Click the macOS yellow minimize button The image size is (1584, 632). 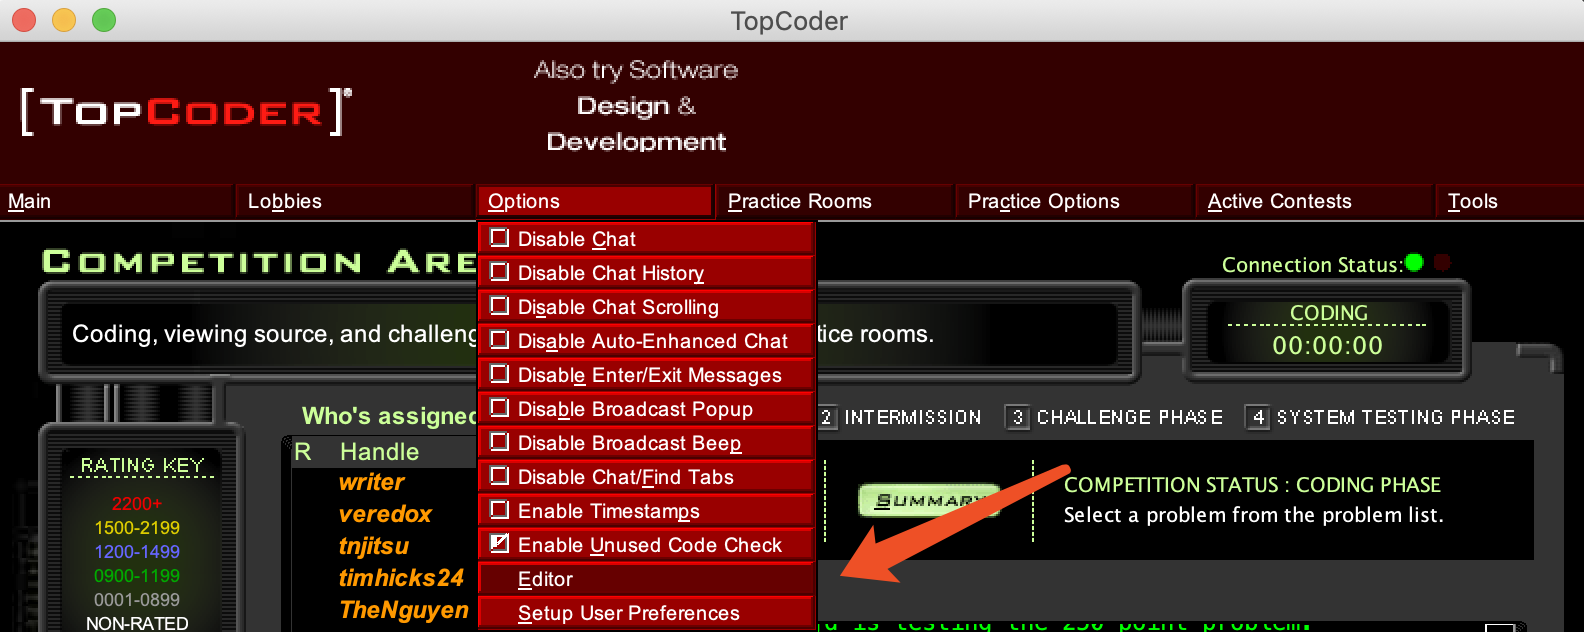click(x=64, y=19)
